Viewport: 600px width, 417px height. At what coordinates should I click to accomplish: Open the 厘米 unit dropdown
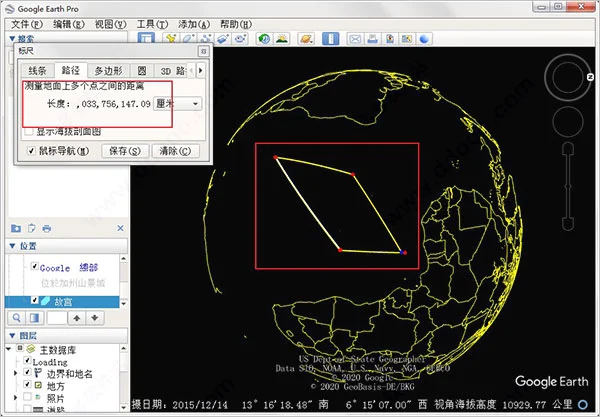point(177,104)
